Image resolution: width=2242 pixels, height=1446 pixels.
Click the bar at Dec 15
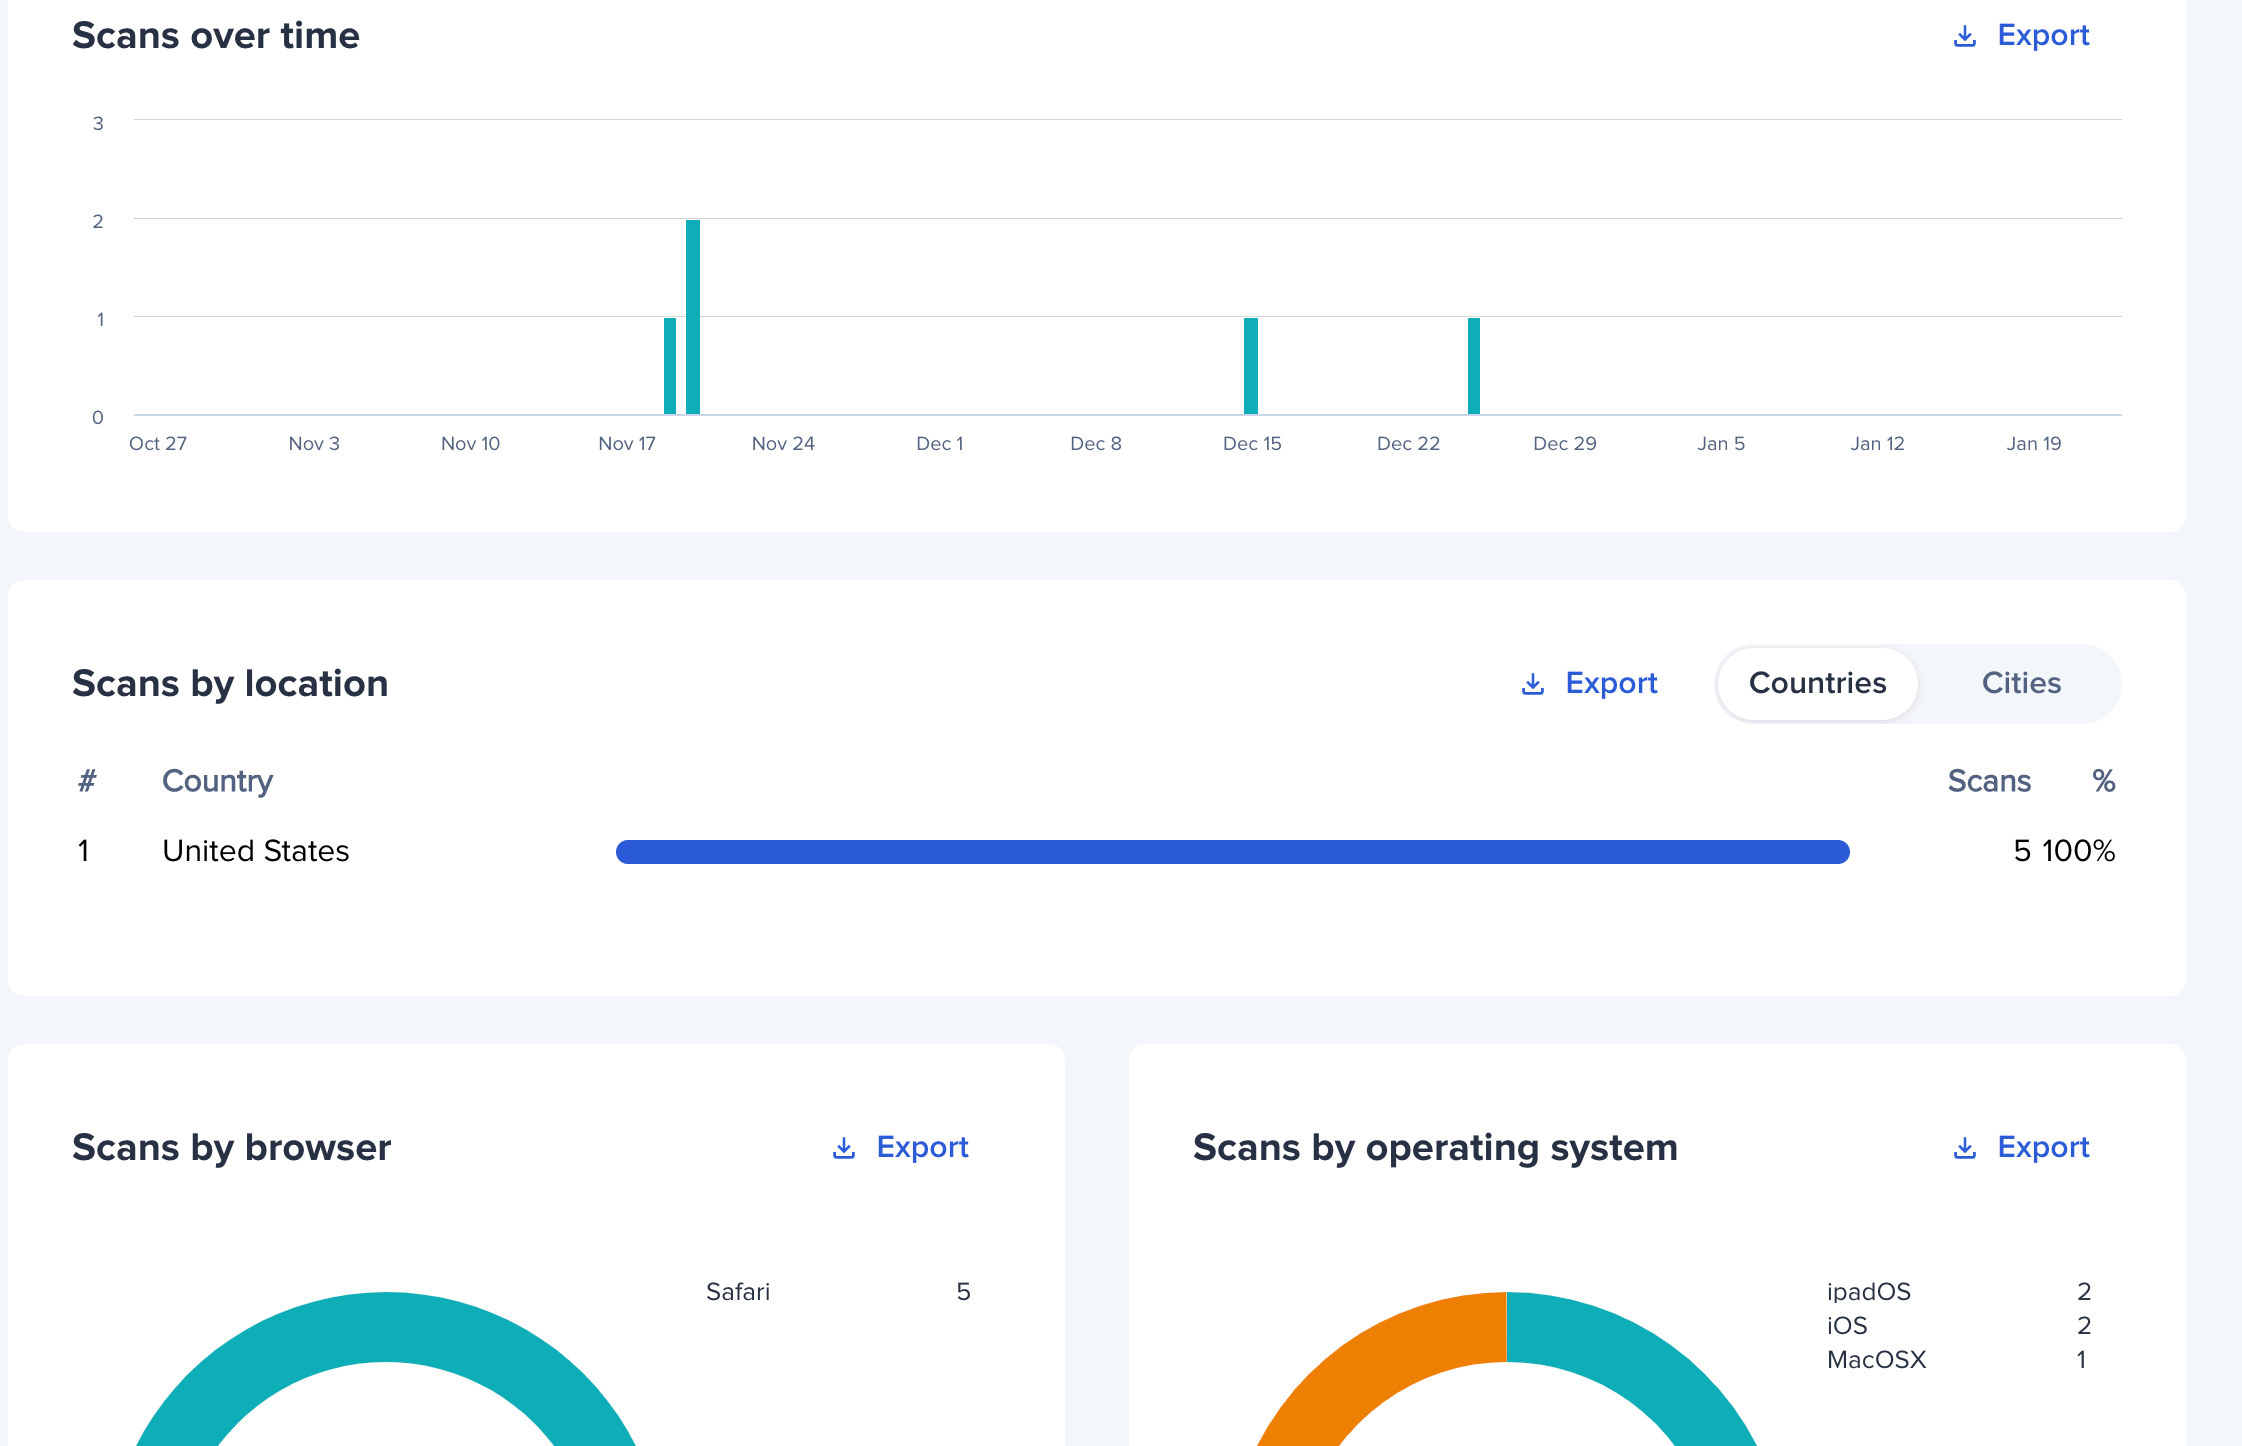[1250, 366]
